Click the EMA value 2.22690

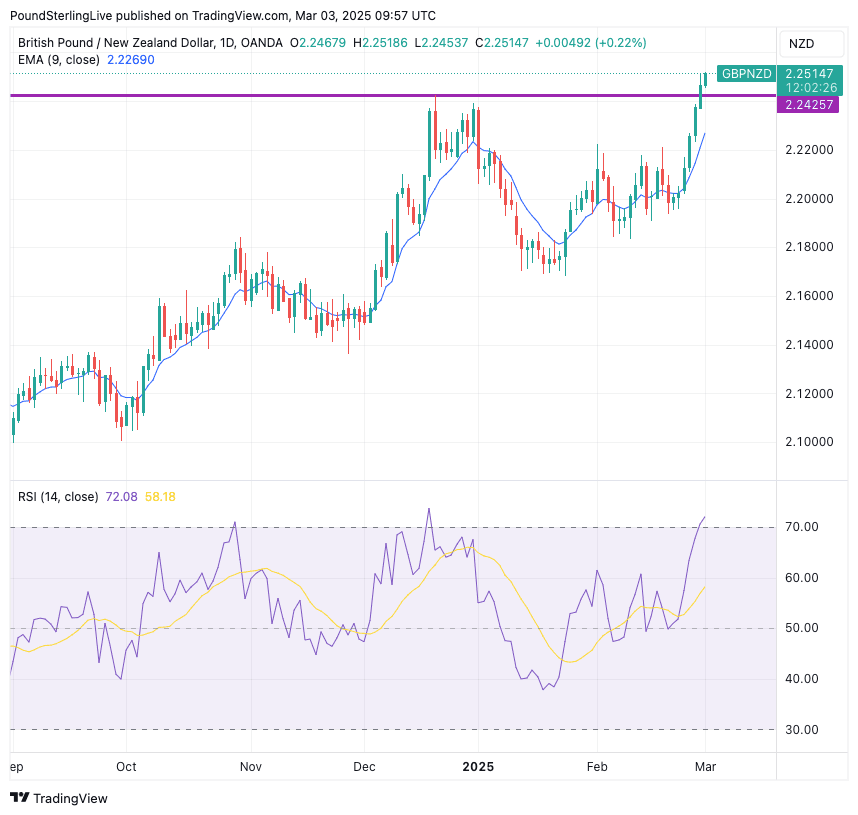click(x=129, y=60)
